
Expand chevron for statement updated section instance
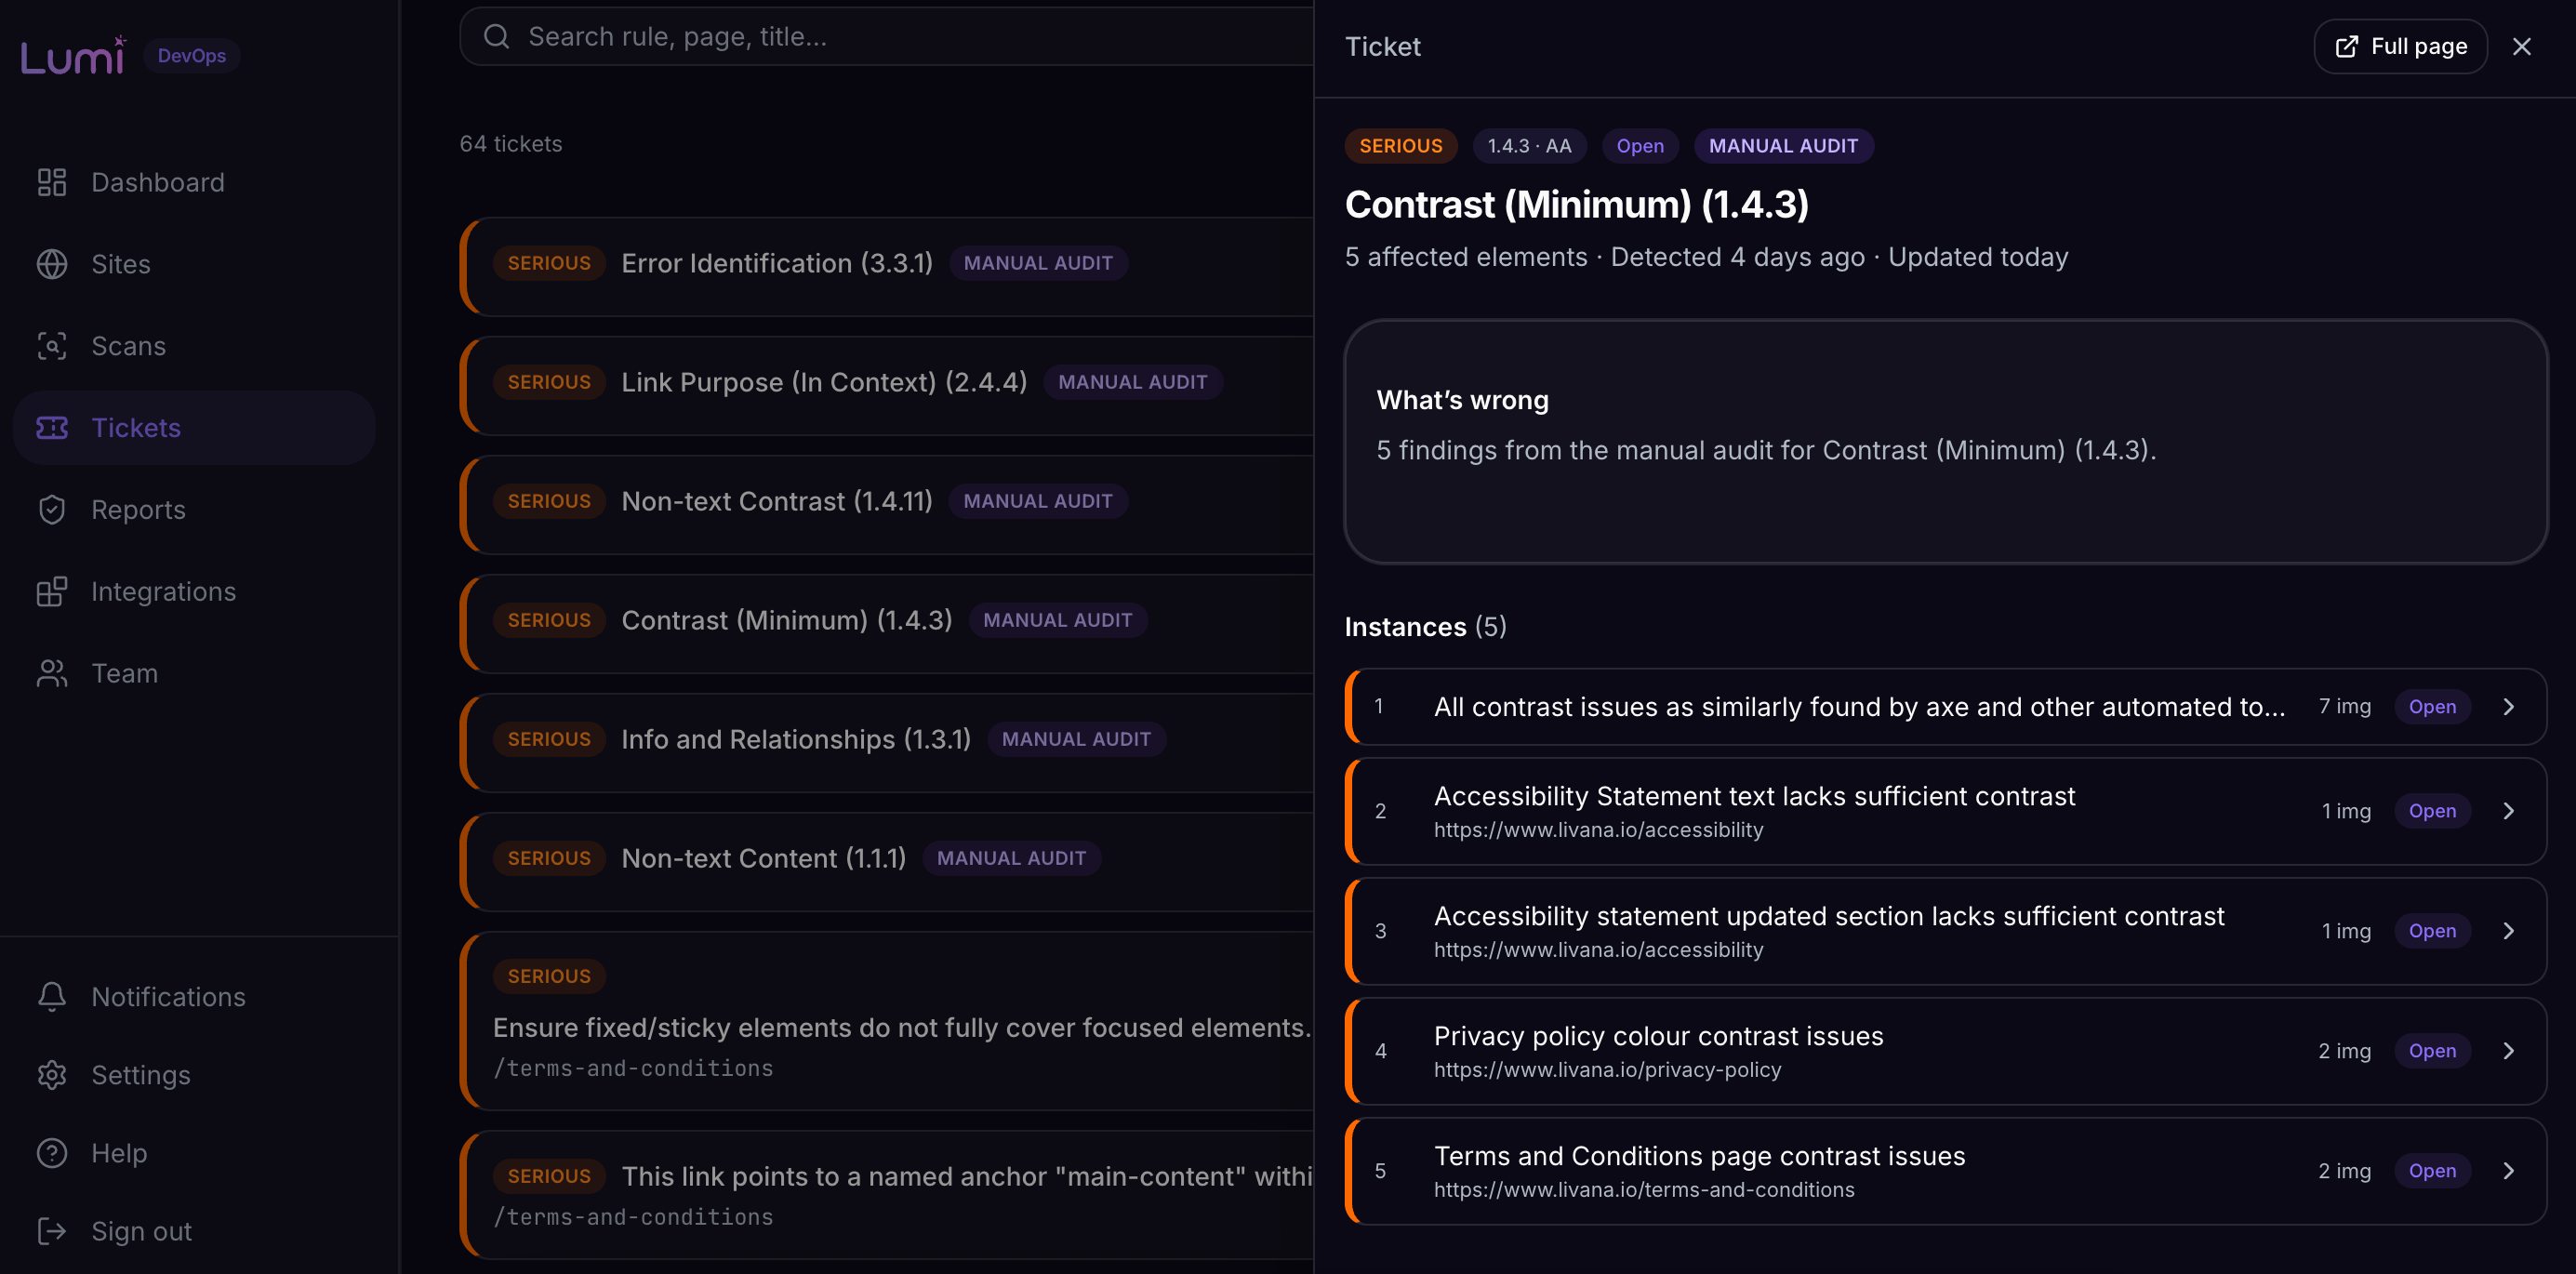[2508, 931]
